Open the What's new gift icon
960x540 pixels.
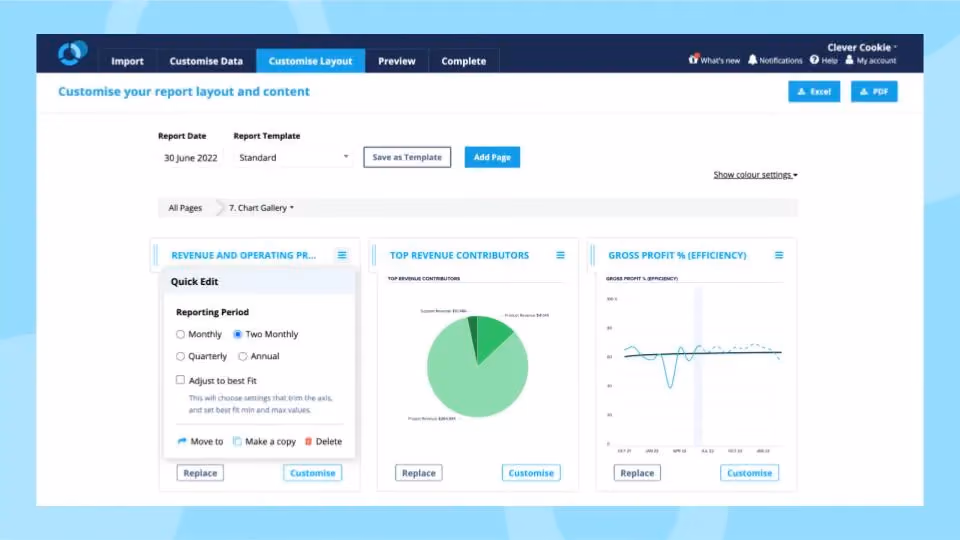[693, 59]
